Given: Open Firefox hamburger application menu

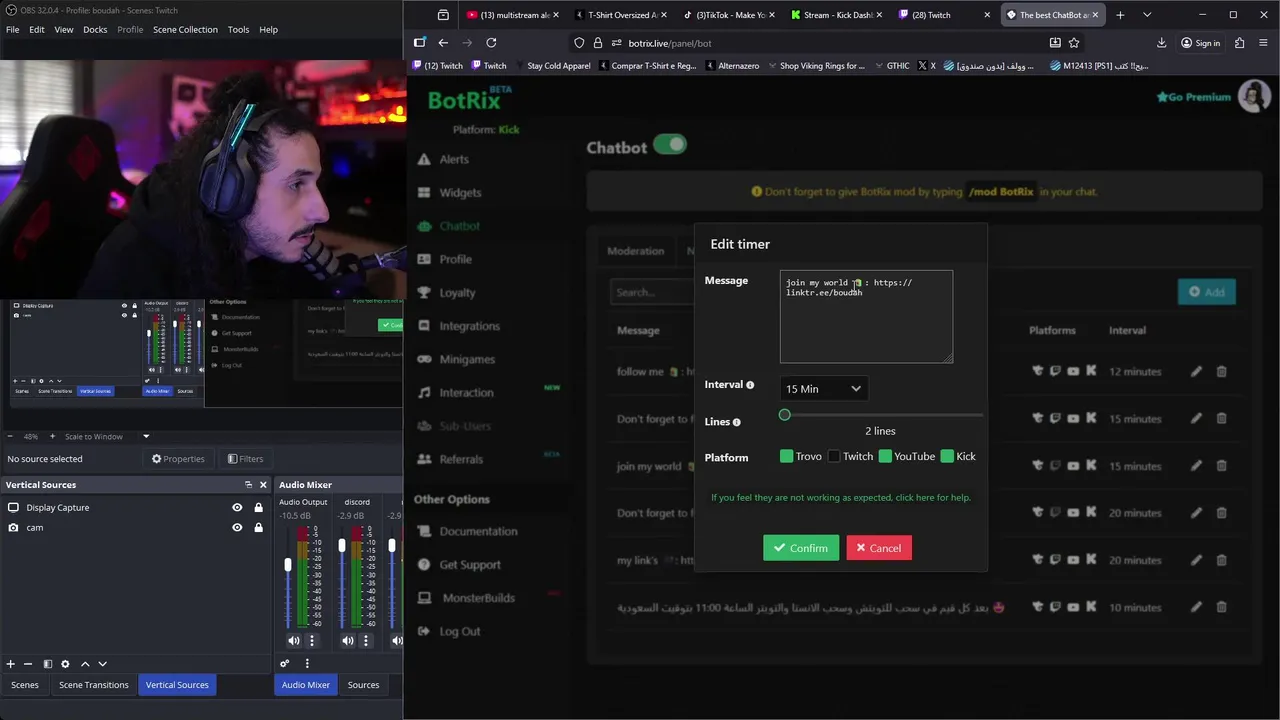Looking at the screenshot, I should tap(1265, 43).
